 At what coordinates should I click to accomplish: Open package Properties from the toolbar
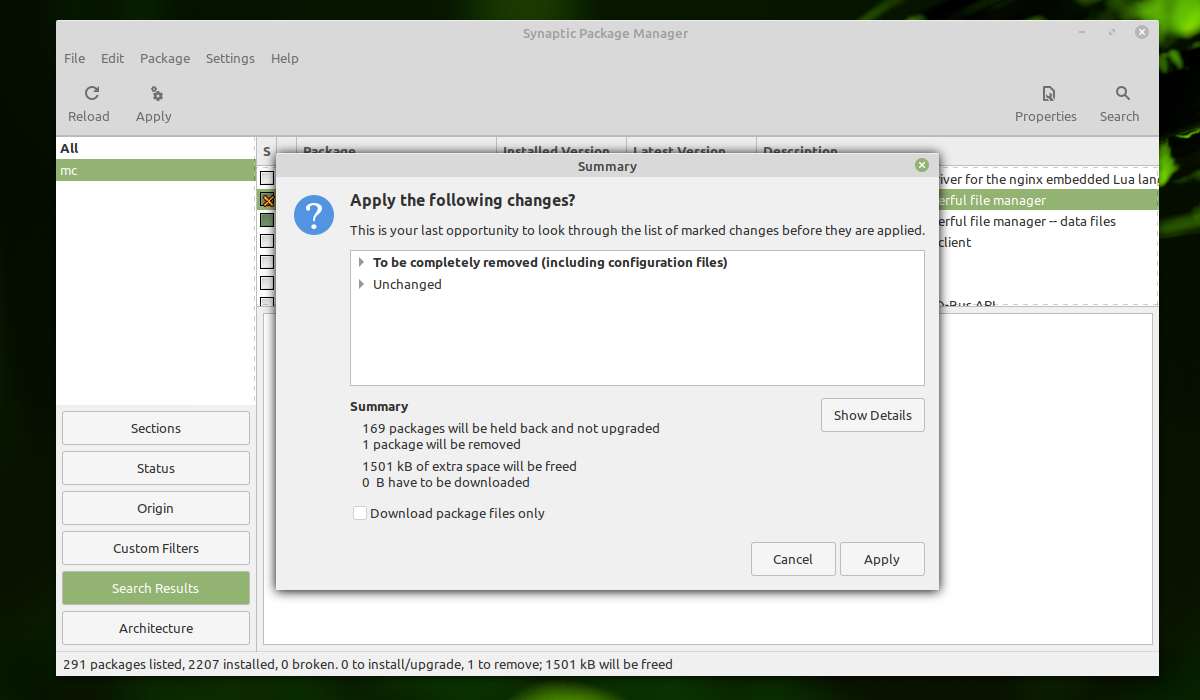click(x=1046, y=104)
